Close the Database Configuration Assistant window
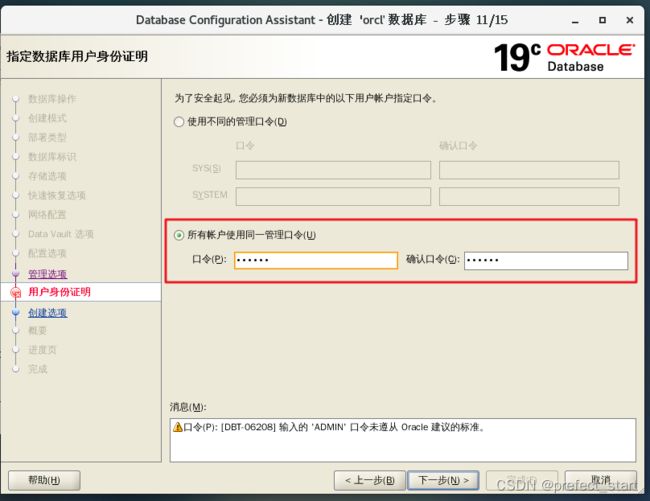 (x=630, y=20)
